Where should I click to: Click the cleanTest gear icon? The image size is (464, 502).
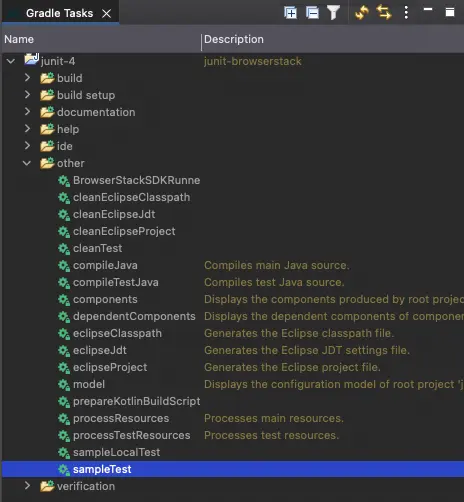click(x=64, y=249)
